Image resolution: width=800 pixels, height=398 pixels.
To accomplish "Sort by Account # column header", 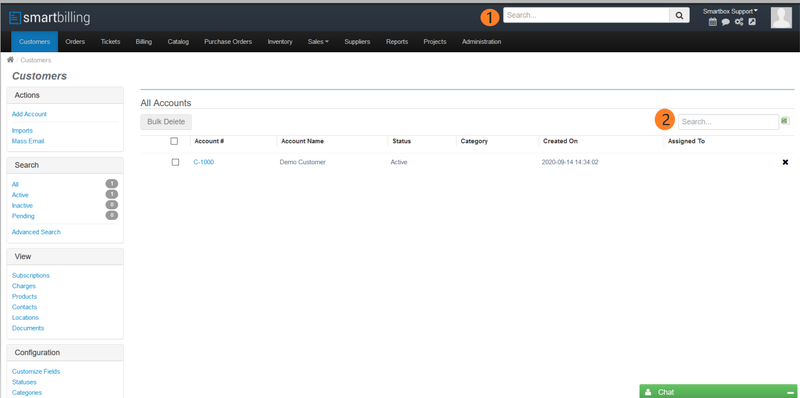I will coord(209,141).
